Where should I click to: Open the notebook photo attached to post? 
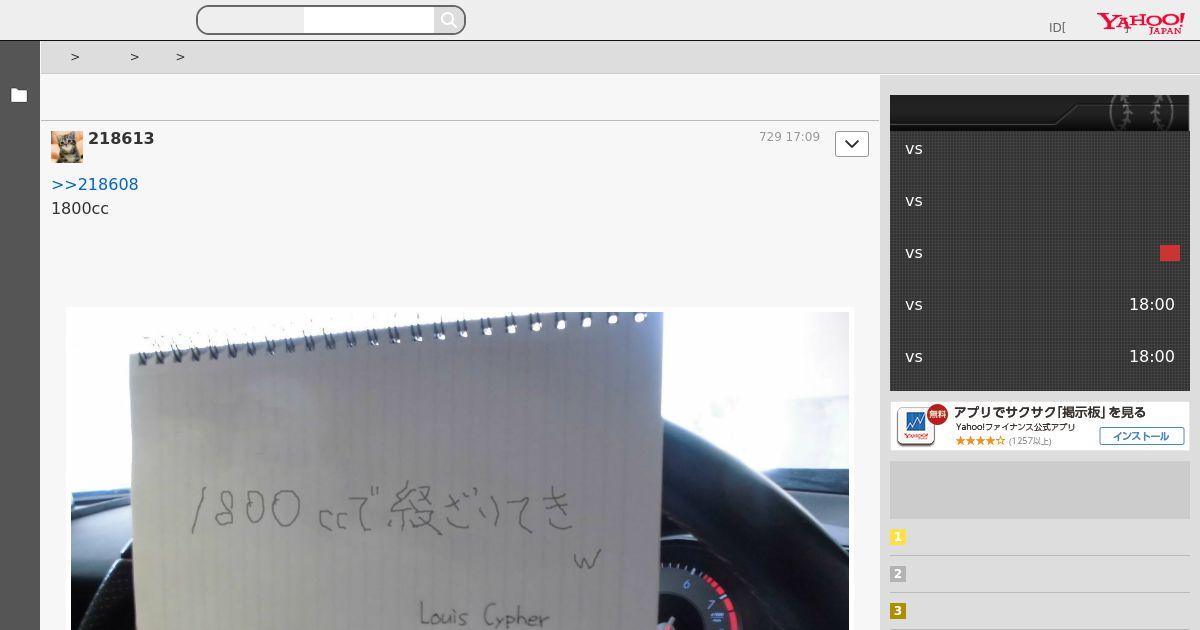pos(460,469)
